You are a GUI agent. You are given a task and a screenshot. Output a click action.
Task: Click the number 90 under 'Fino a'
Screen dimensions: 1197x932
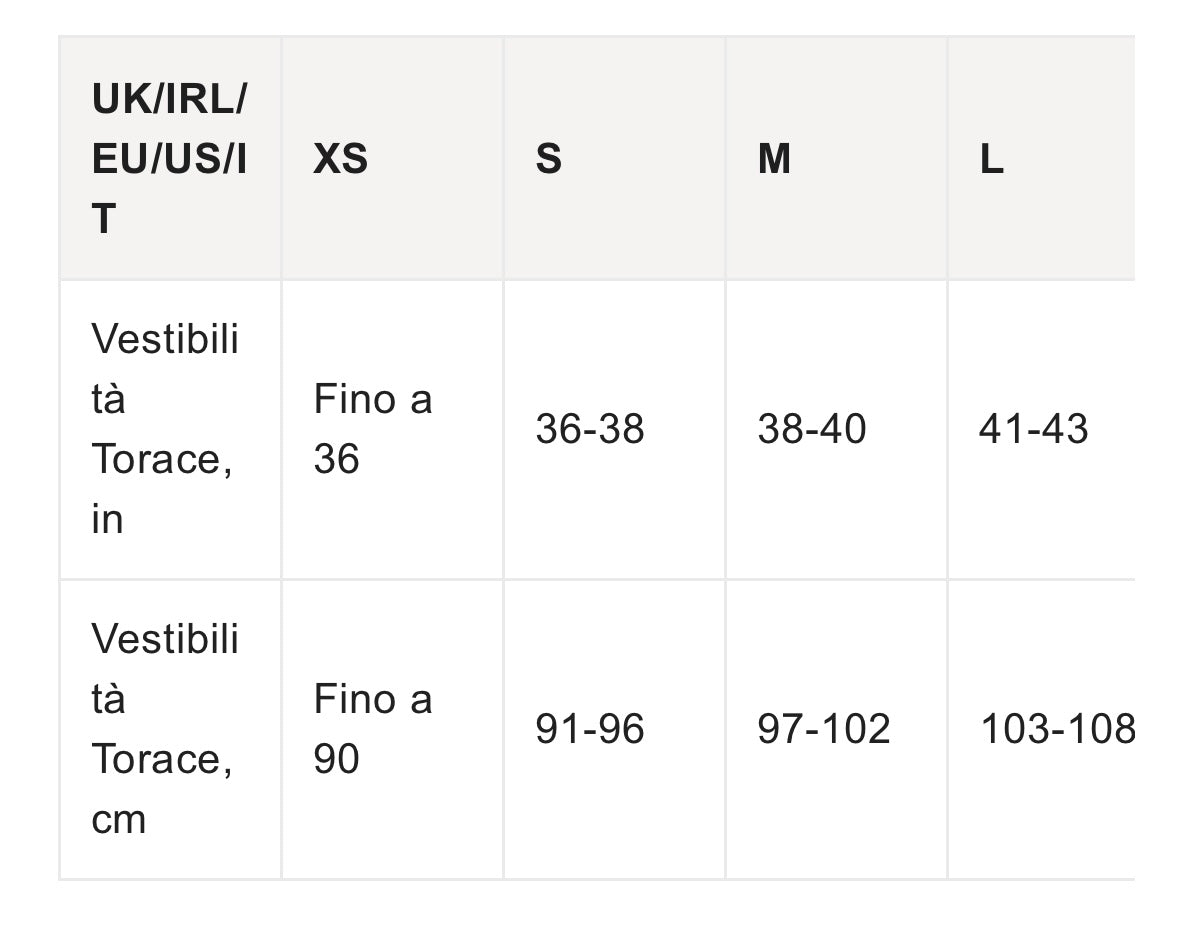click(x=336, y=759)
